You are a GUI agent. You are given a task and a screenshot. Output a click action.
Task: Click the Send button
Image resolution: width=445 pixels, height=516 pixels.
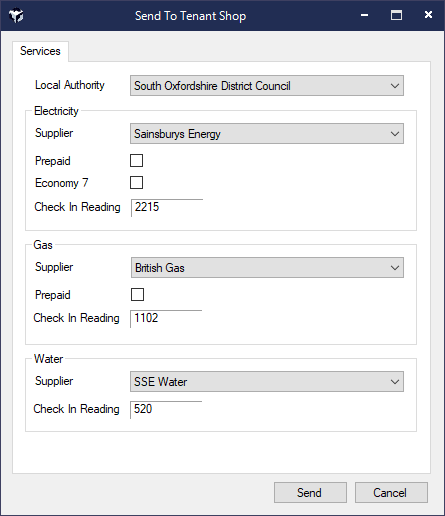310,492
